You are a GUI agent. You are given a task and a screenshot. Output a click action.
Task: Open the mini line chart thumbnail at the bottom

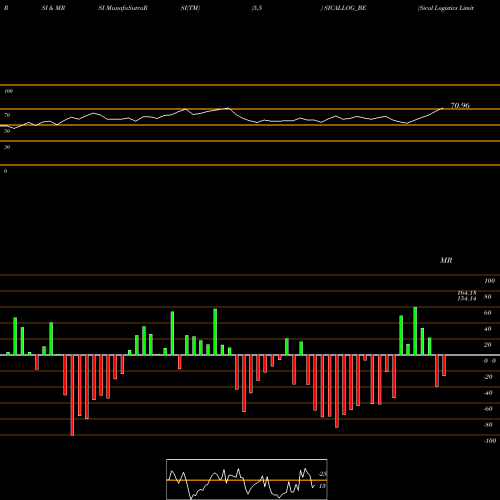click(247, 479)
